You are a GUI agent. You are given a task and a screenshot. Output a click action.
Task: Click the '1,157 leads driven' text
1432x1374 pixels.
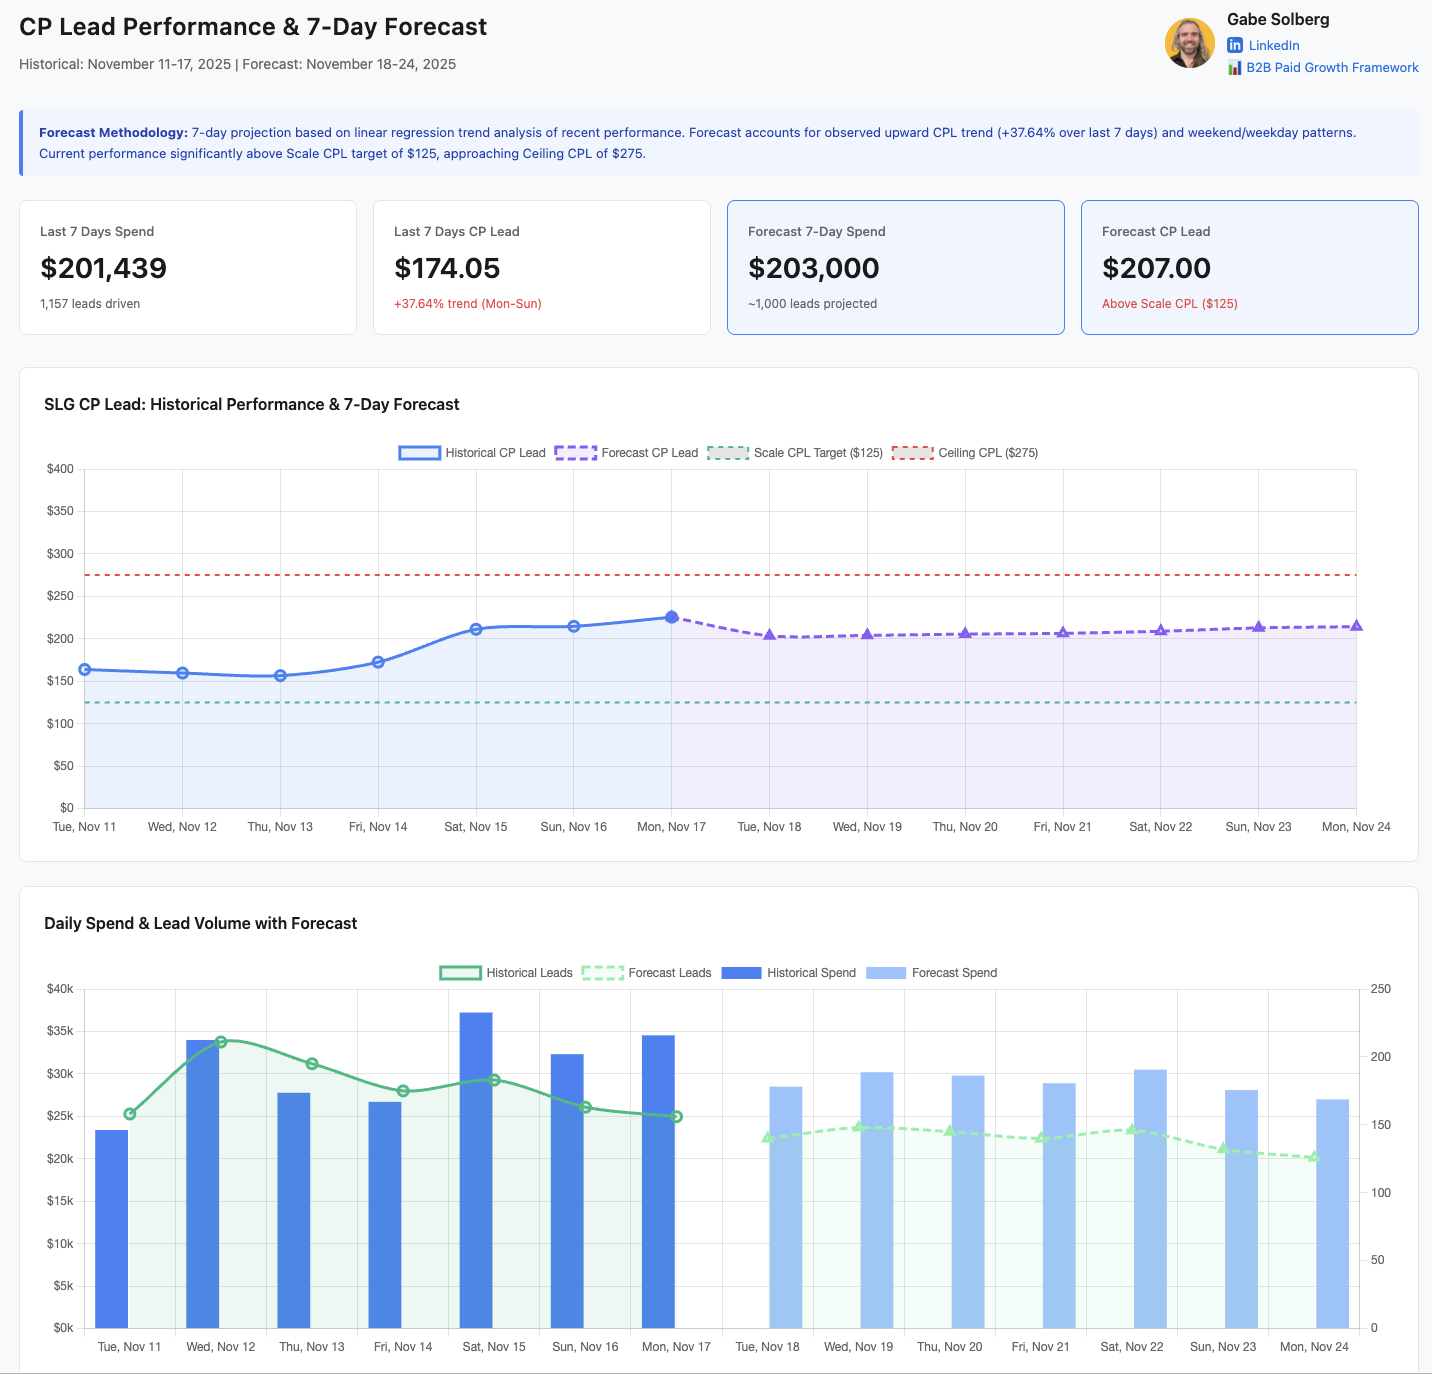point(90,304)
